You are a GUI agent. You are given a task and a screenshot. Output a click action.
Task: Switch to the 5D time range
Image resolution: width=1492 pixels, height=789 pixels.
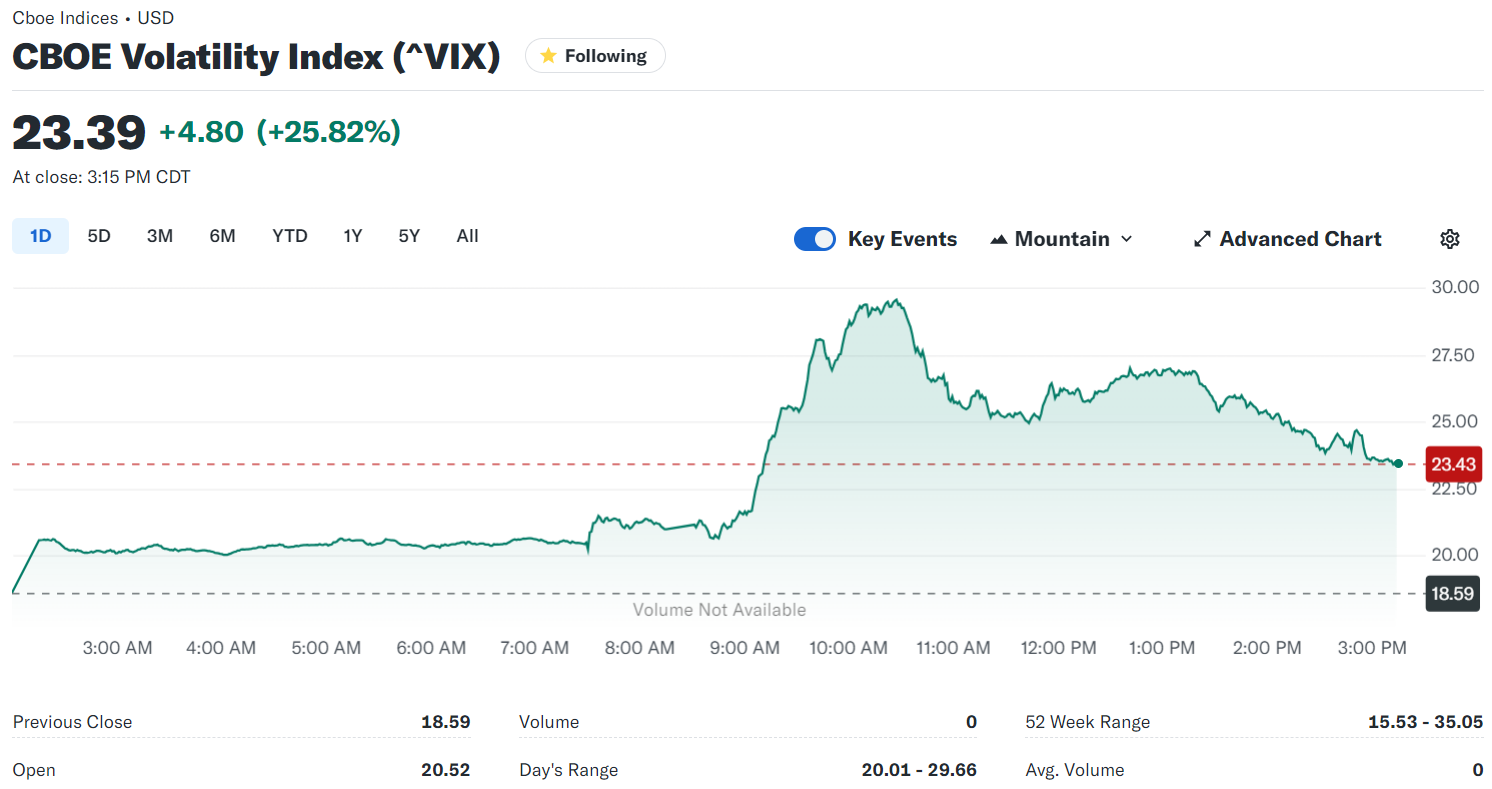tap(99, 236)
